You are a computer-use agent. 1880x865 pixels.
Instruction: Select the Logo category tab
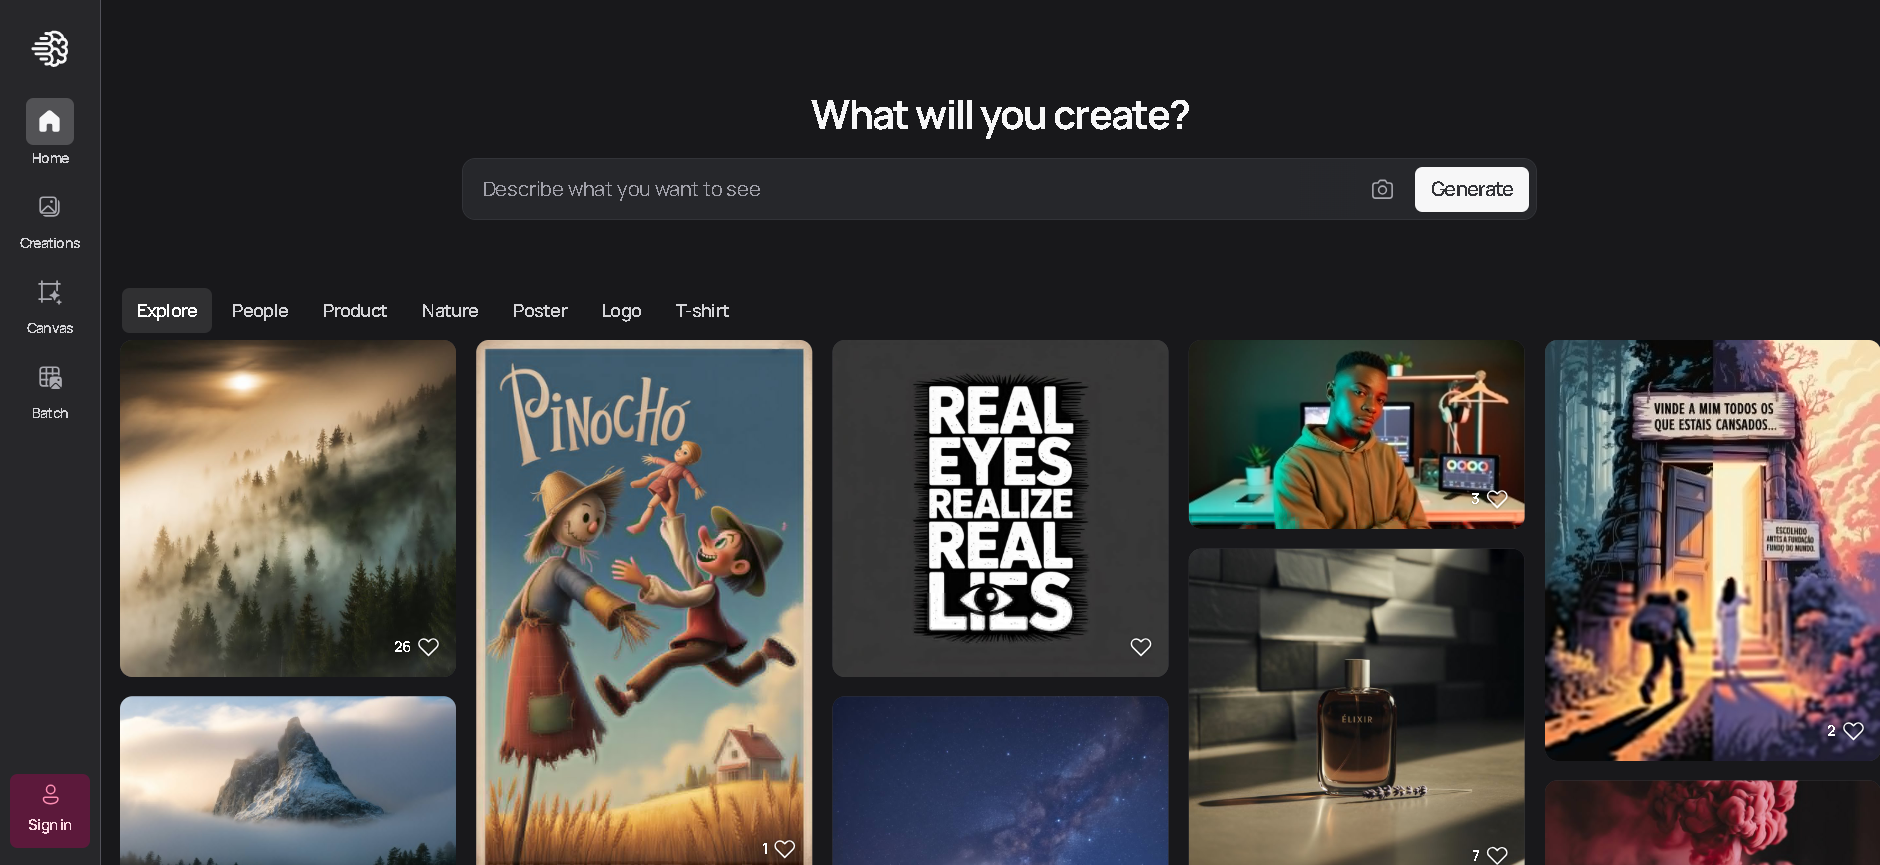(x=621, y=311)
